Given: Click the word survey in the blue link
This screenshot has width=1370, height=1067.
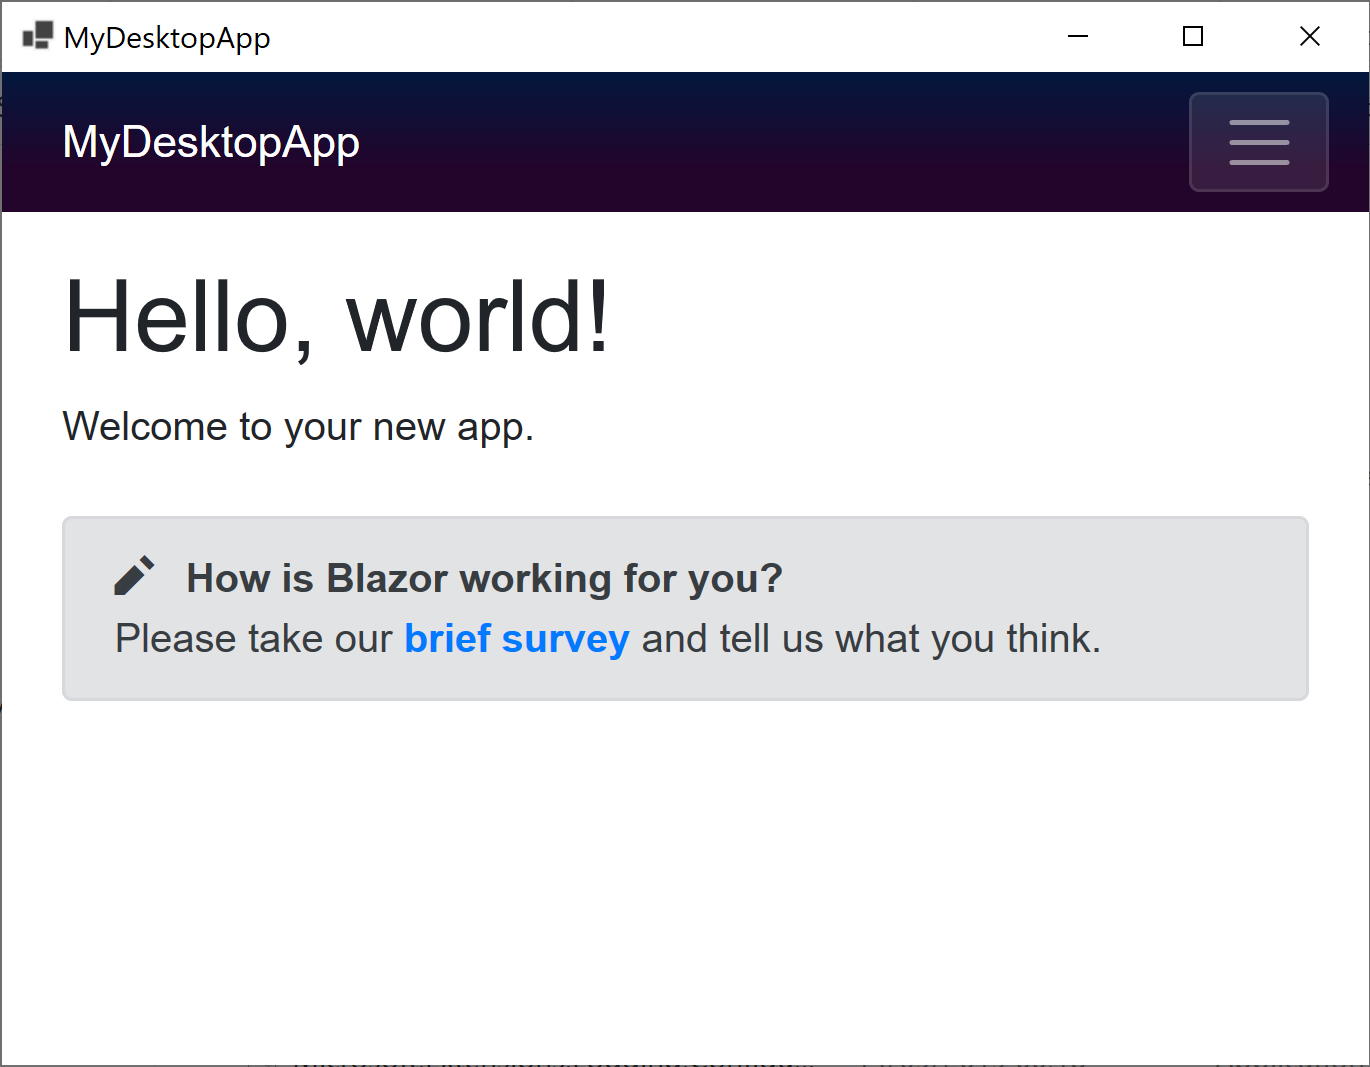Looking at the screenshot, I should click(x=565, y=640).
